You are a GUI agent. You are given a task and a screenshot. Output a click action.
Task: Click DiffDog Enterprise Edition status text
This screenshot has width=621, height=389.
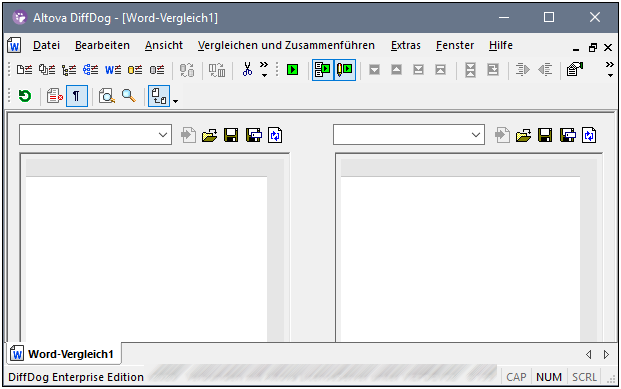coord(76,377)
